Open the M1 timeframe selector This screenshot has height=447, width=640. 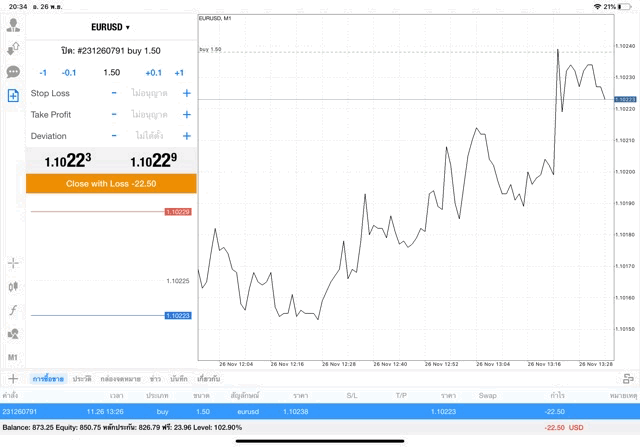13,357
